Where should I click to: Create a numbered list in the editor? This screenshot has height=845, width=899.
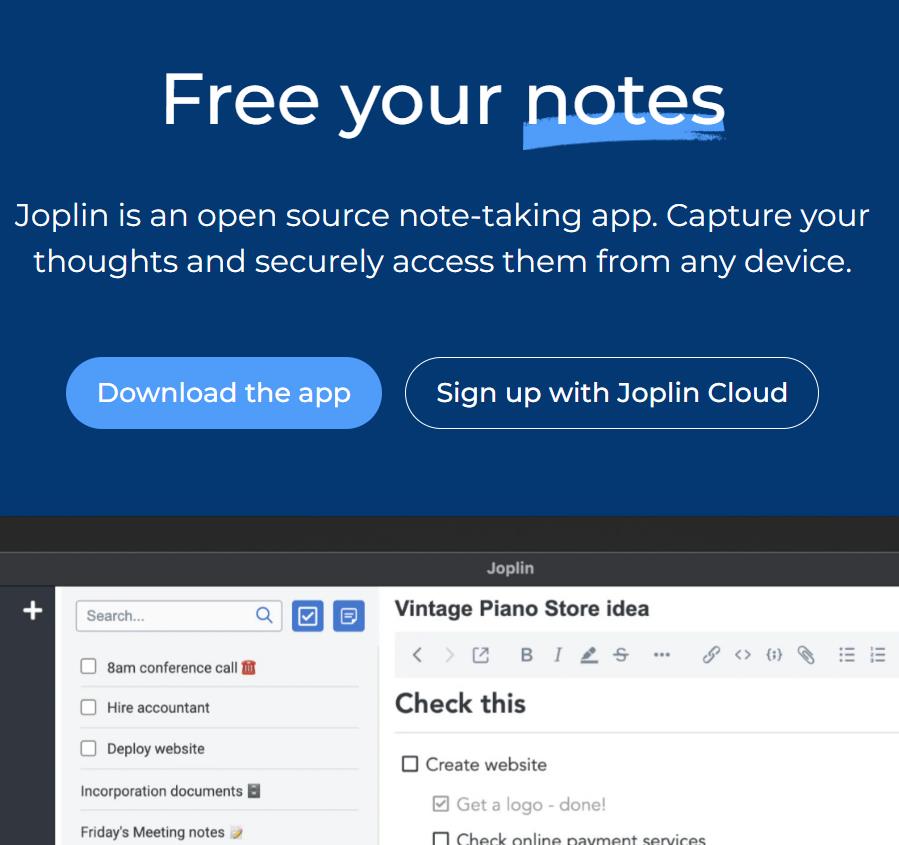878,655
